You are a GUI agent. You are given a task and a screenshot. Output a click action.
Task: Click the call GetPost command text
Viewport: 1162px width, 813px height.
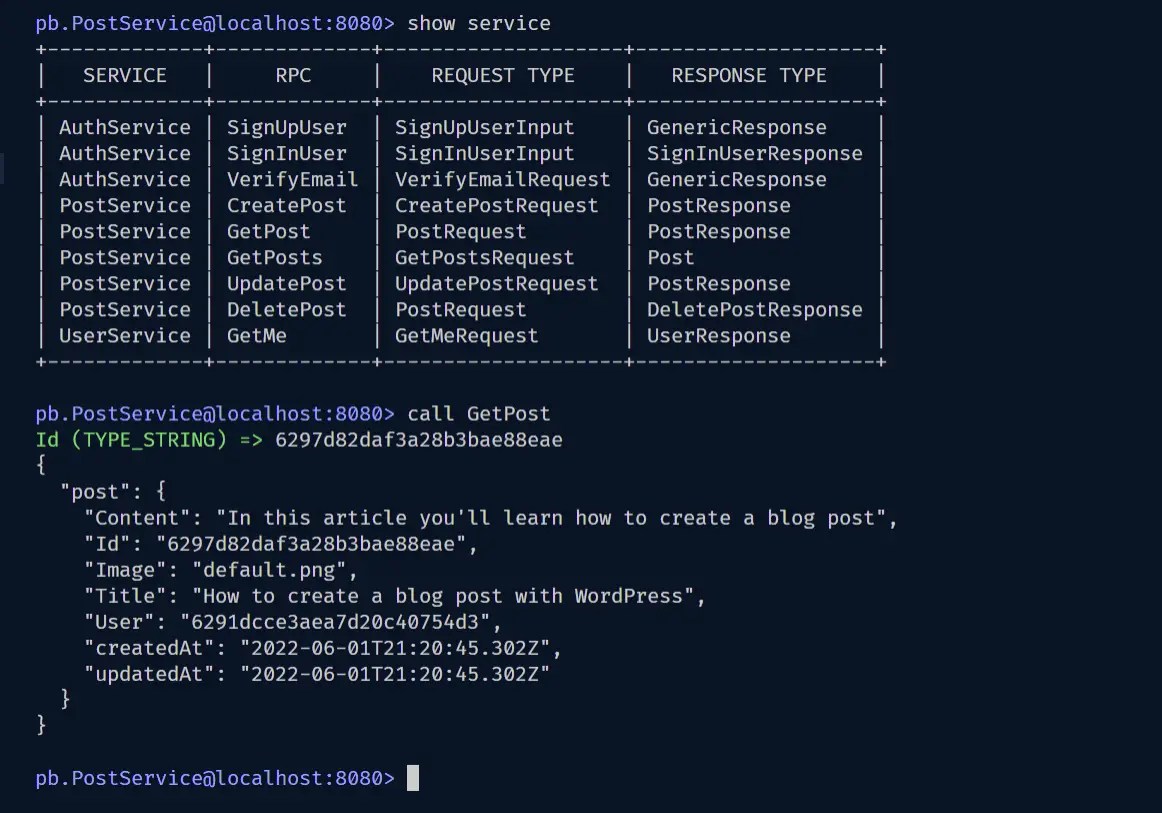click(x=484, y=413)
